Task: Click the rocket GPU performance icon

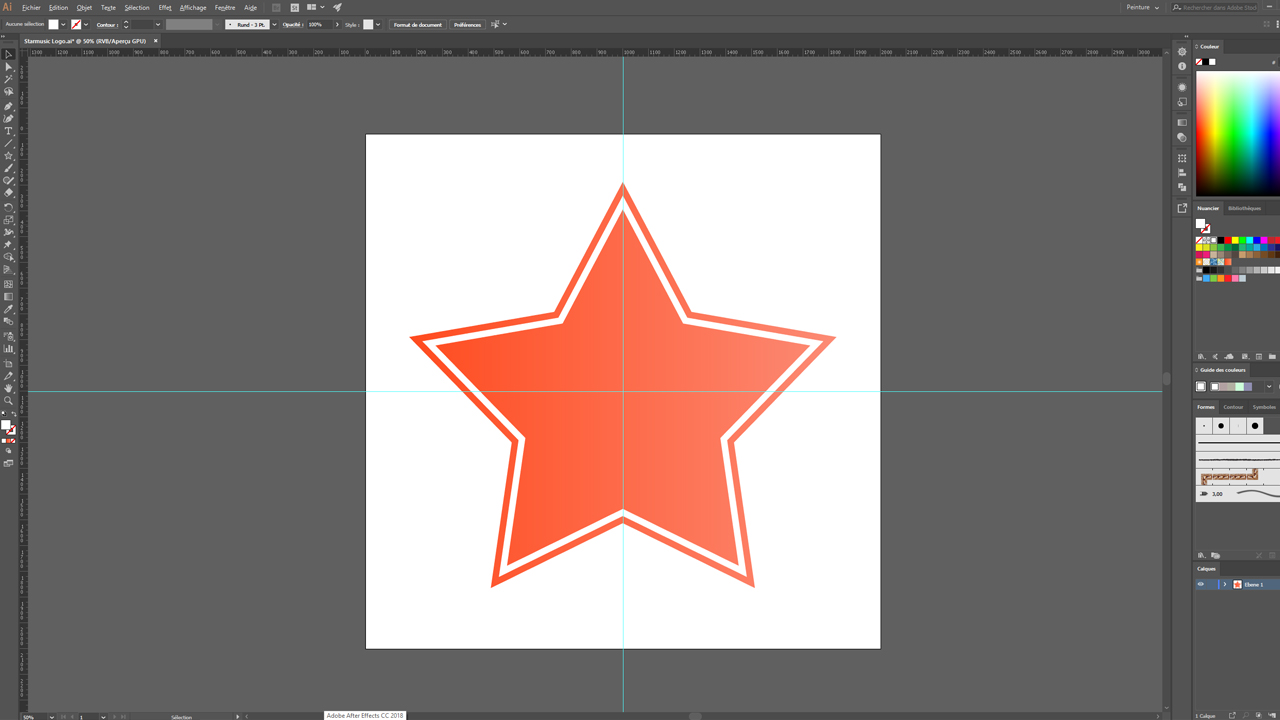Action: tap(337, 7)
